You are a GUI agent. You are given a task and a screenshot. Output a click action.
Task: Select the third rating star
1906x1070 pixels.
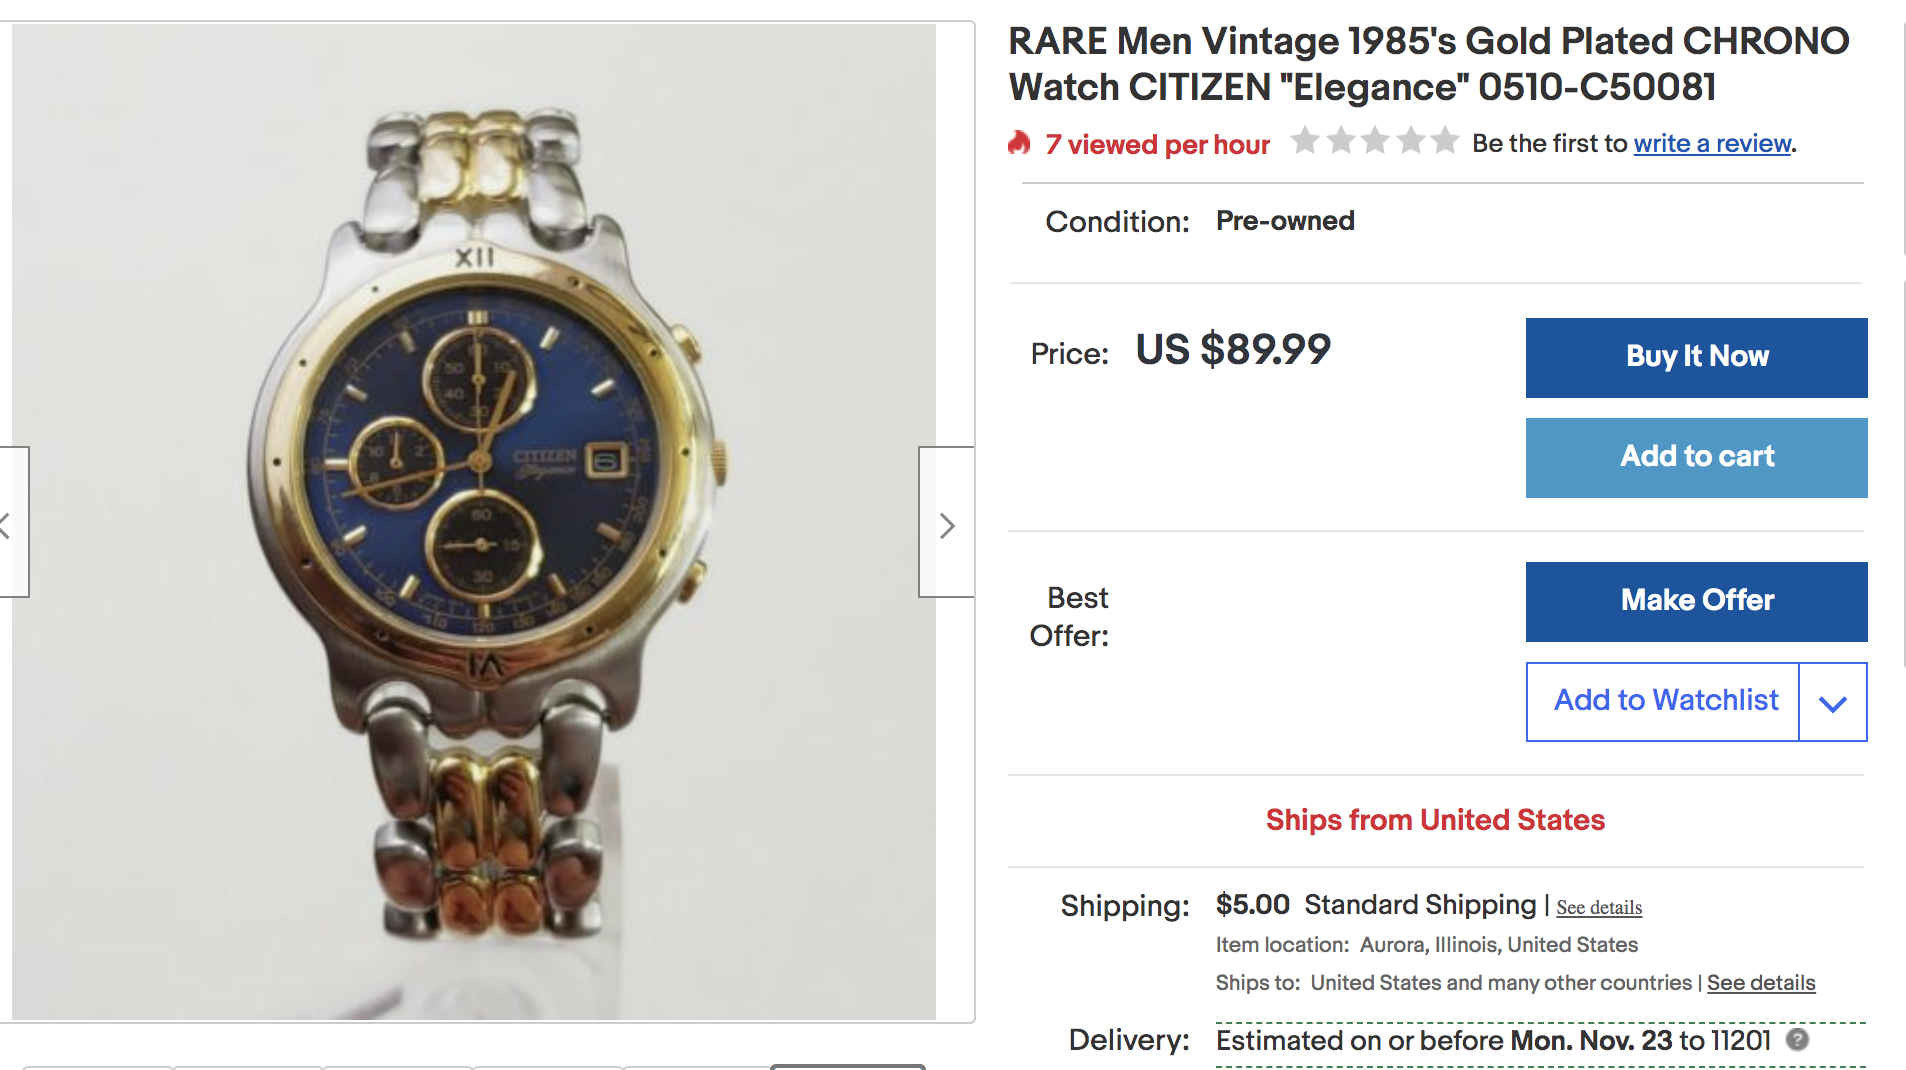tap(1375, 141)
